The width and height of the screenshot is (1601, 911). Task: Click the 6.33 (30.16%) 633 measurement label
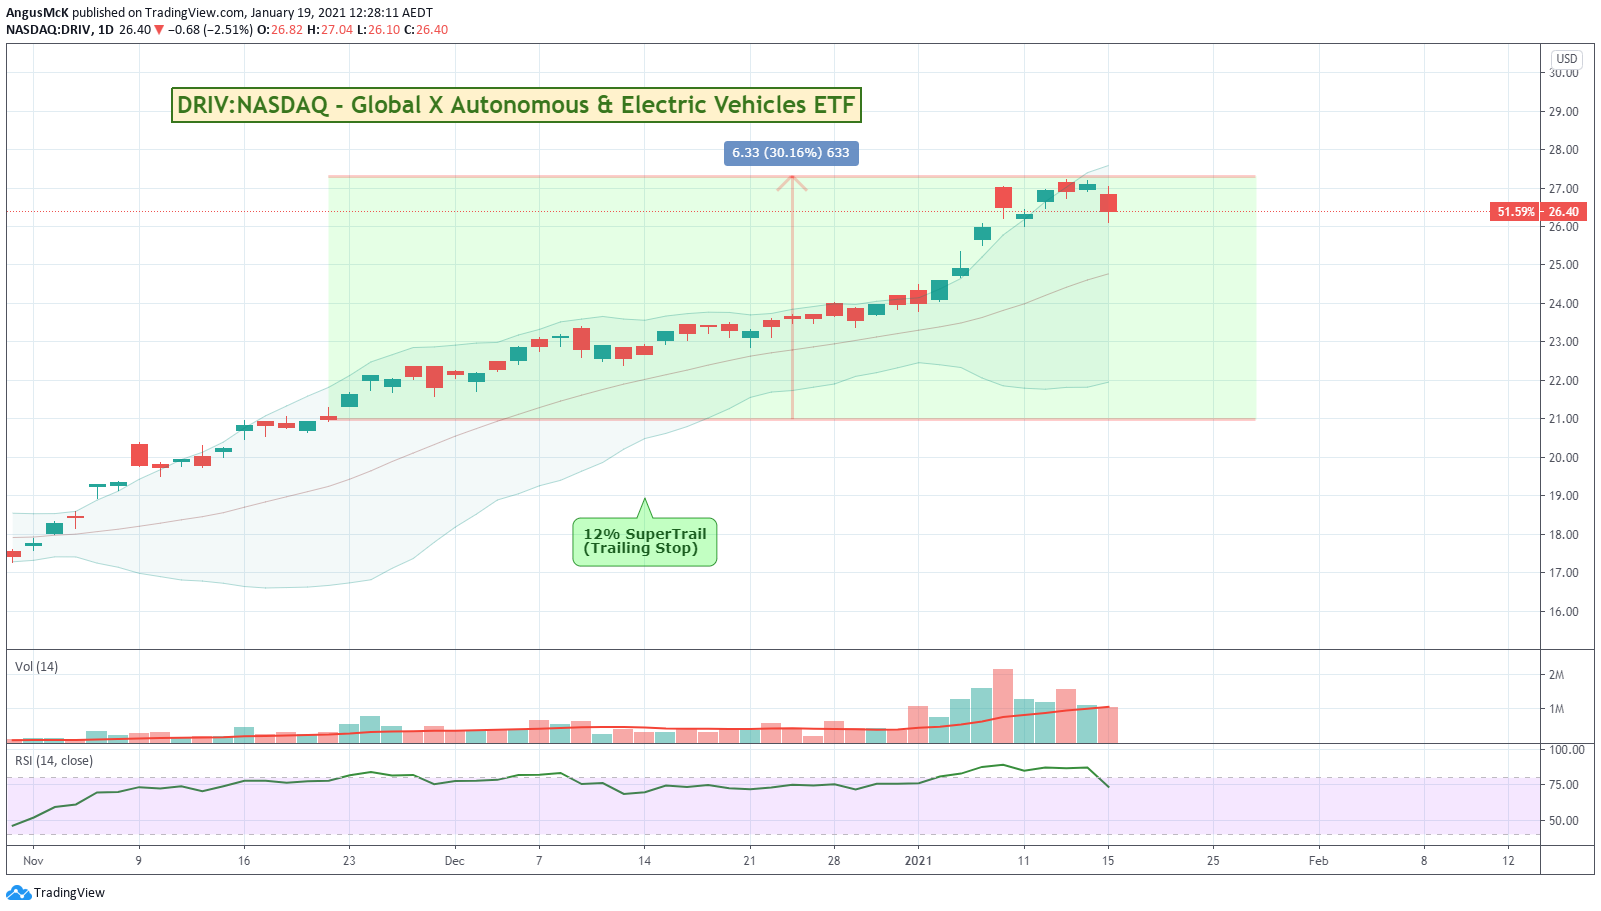[x=791, y=153]
